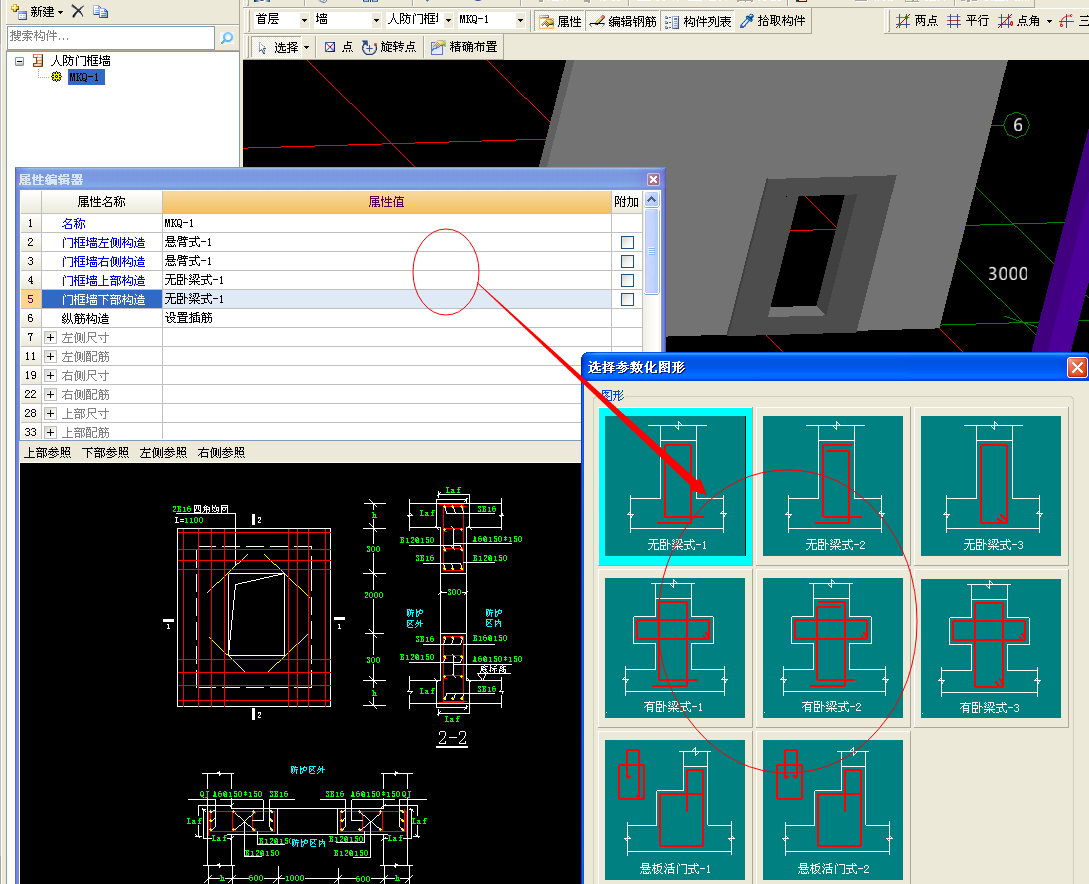Switch to the 上部参照 tab
The height and width of the screenshot is (884, 1089).
click(x=47, y=453)
